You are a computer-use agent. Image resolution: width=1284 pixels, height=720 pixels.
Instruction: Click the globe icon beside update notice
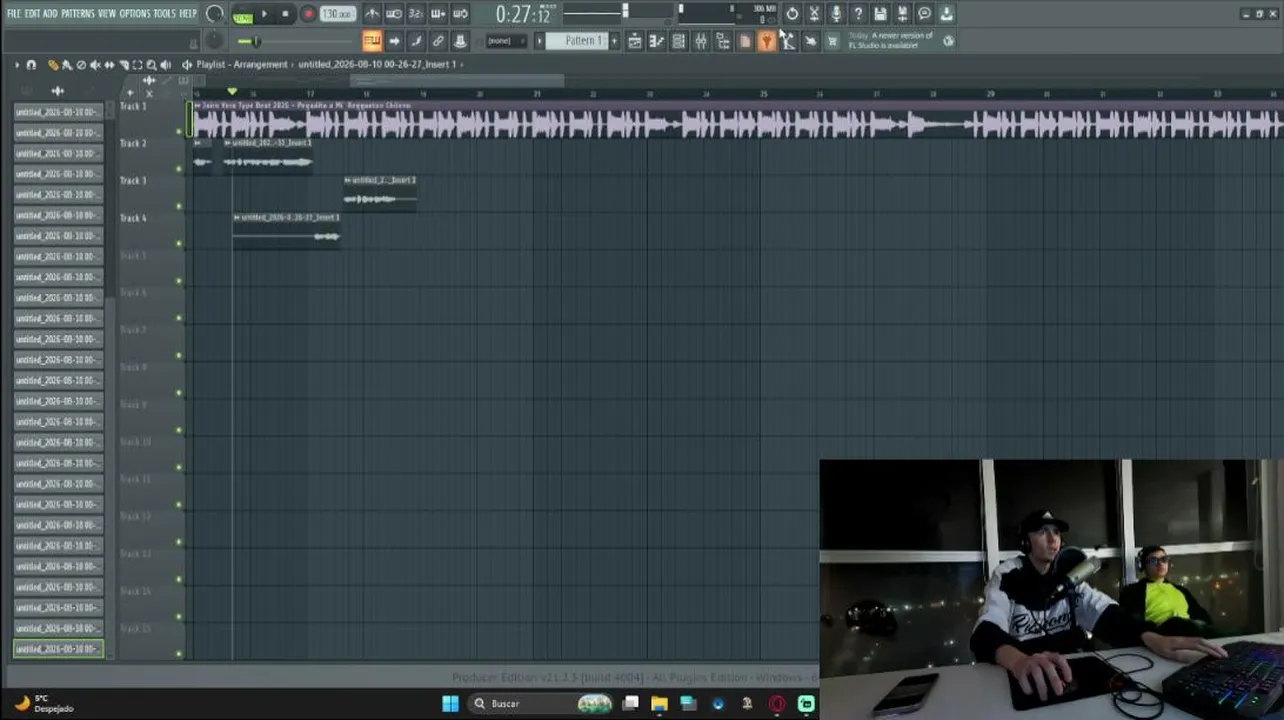tap(948, 41)
